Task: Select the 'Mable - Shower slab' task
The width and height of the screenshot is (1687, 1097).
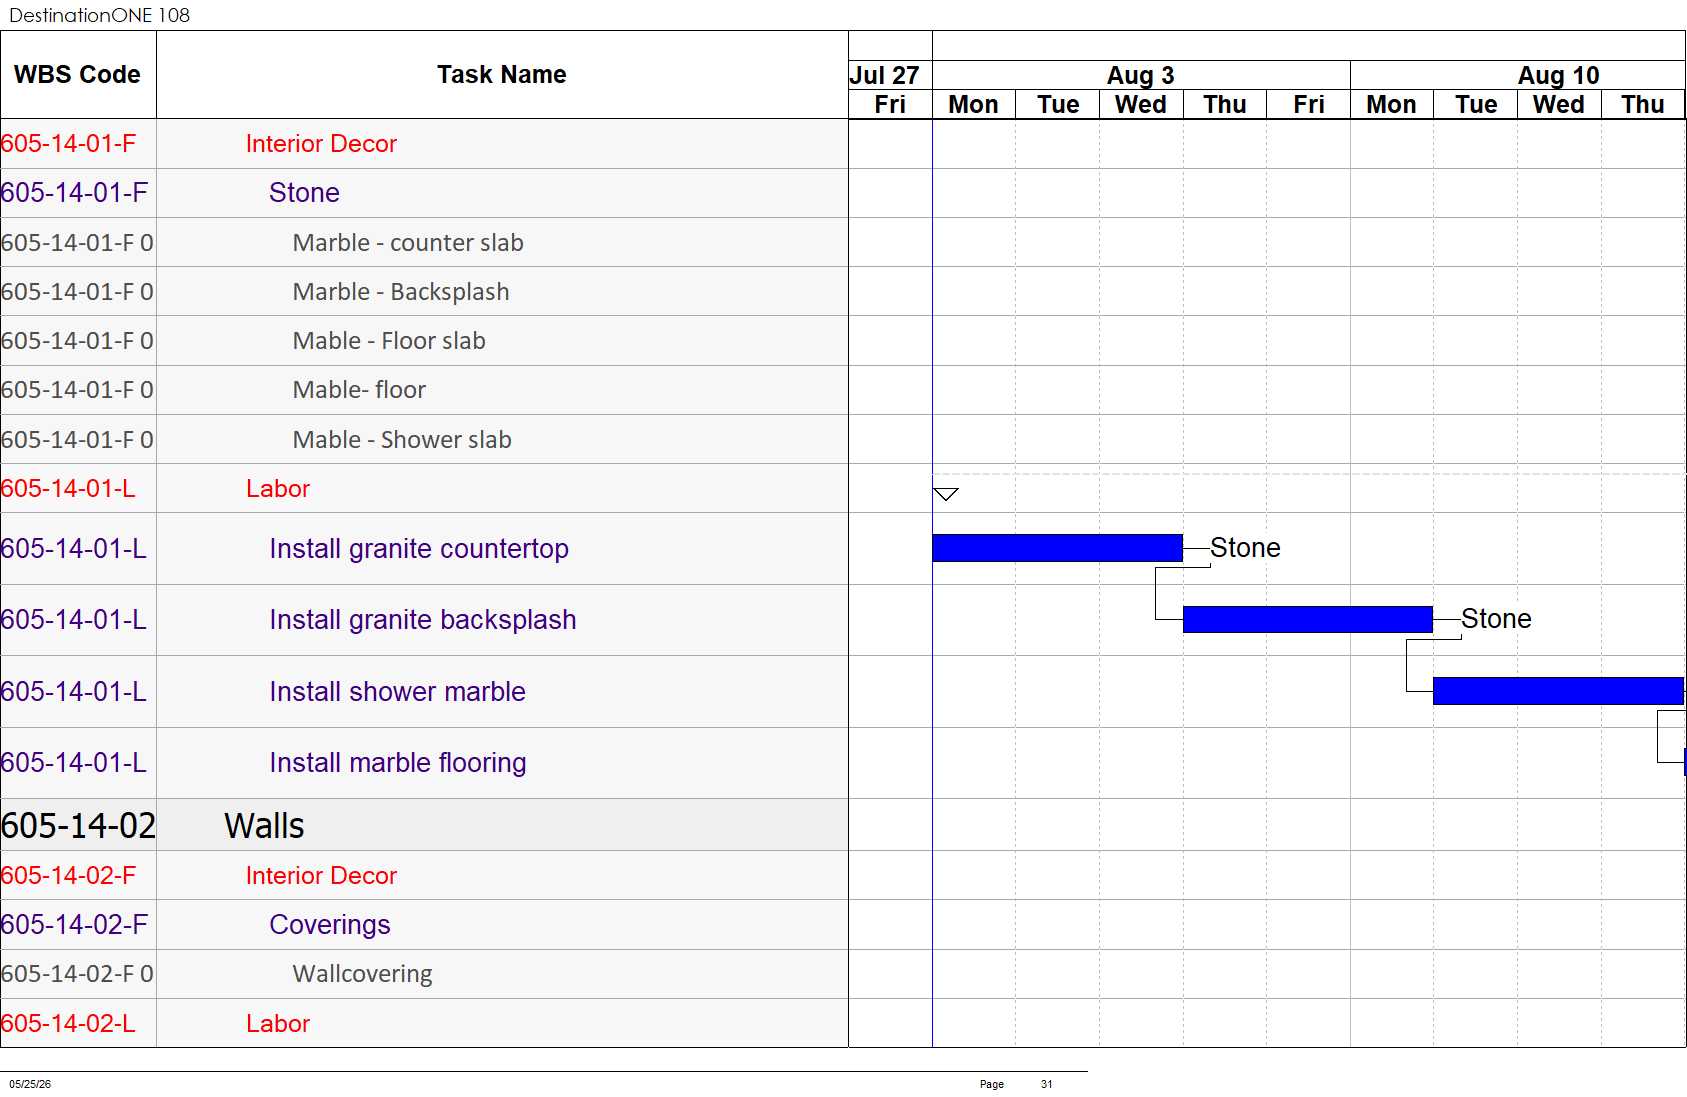Action: pos(402,440)
